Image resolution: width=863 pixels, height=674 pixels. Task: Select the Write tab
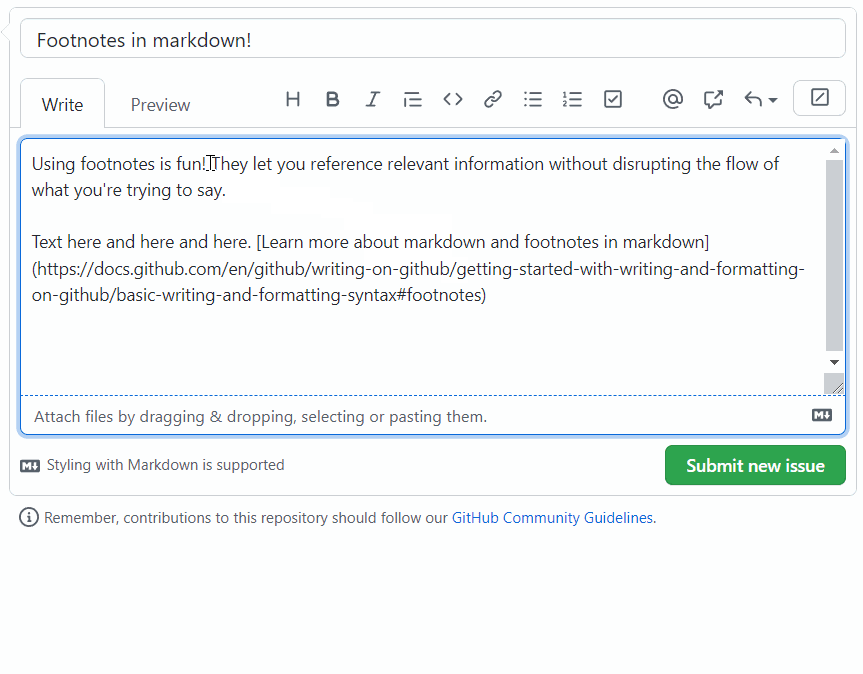coord(62,105)
